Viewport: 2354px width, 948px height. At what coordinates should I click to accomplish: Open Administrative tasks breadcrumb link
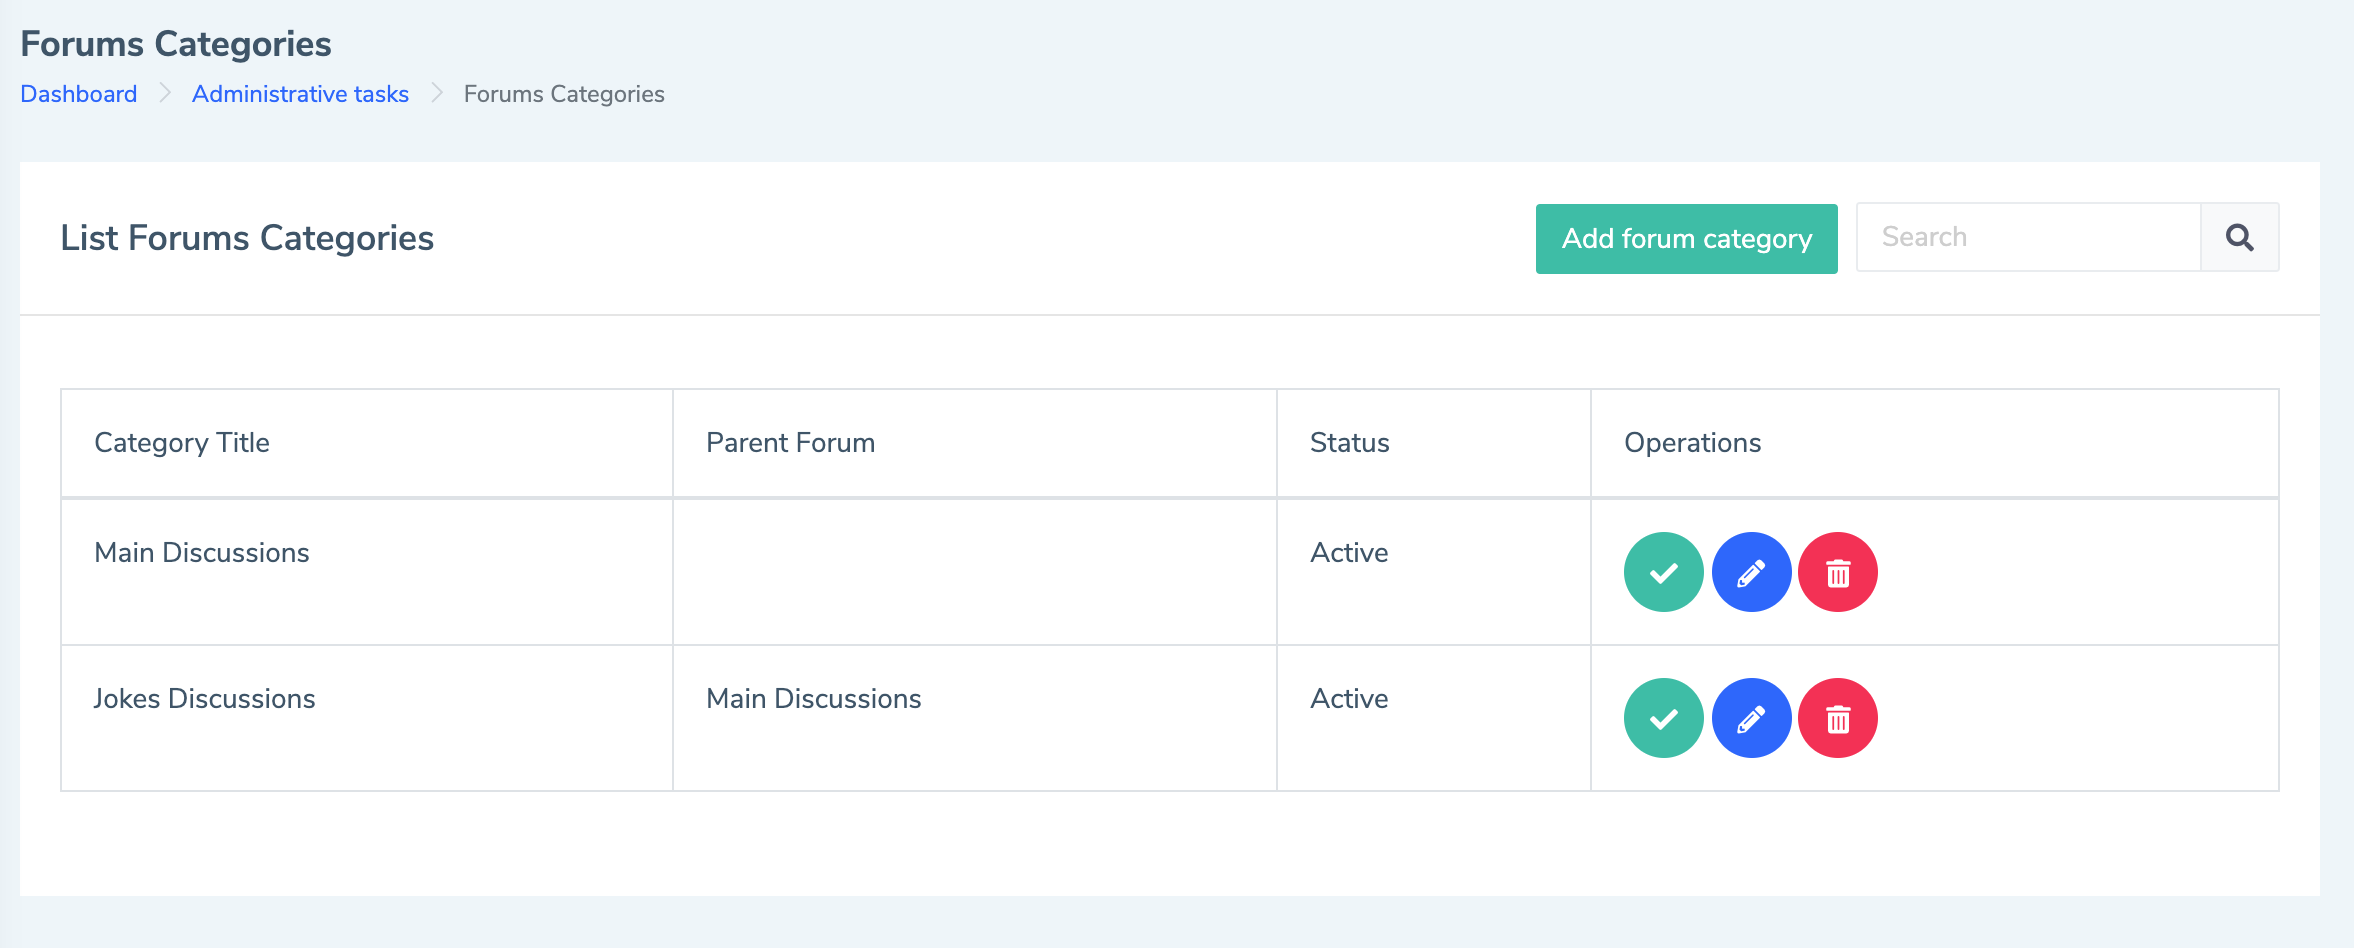(300, 94)
